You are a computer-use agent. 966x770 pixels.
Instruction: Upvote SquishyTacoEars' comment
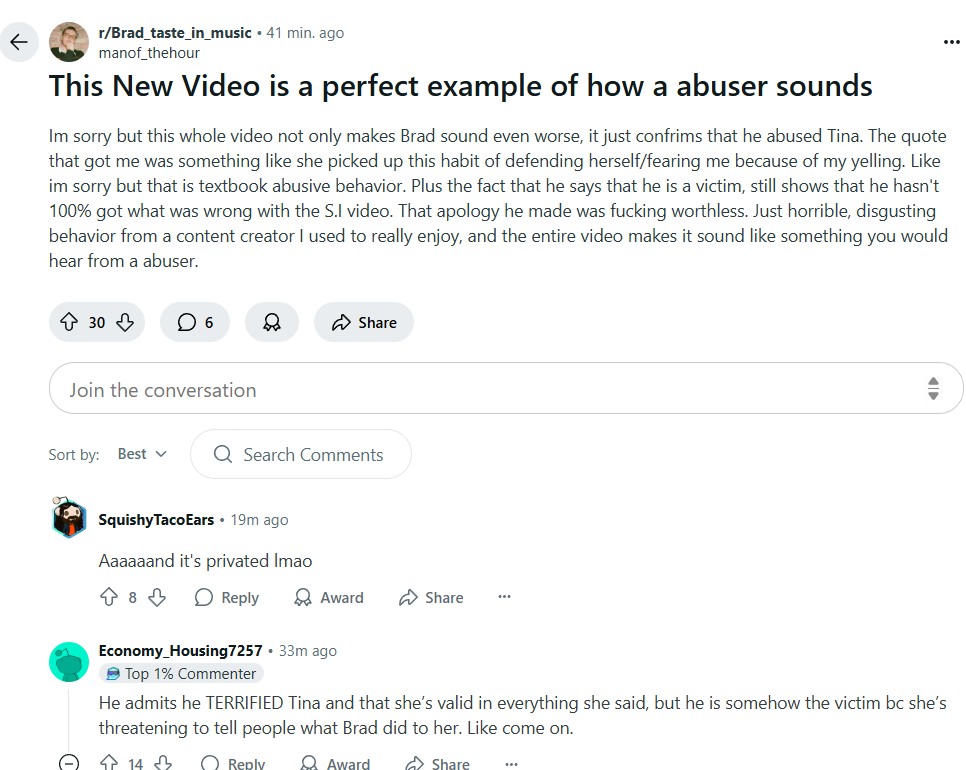(x=109, y=597)
